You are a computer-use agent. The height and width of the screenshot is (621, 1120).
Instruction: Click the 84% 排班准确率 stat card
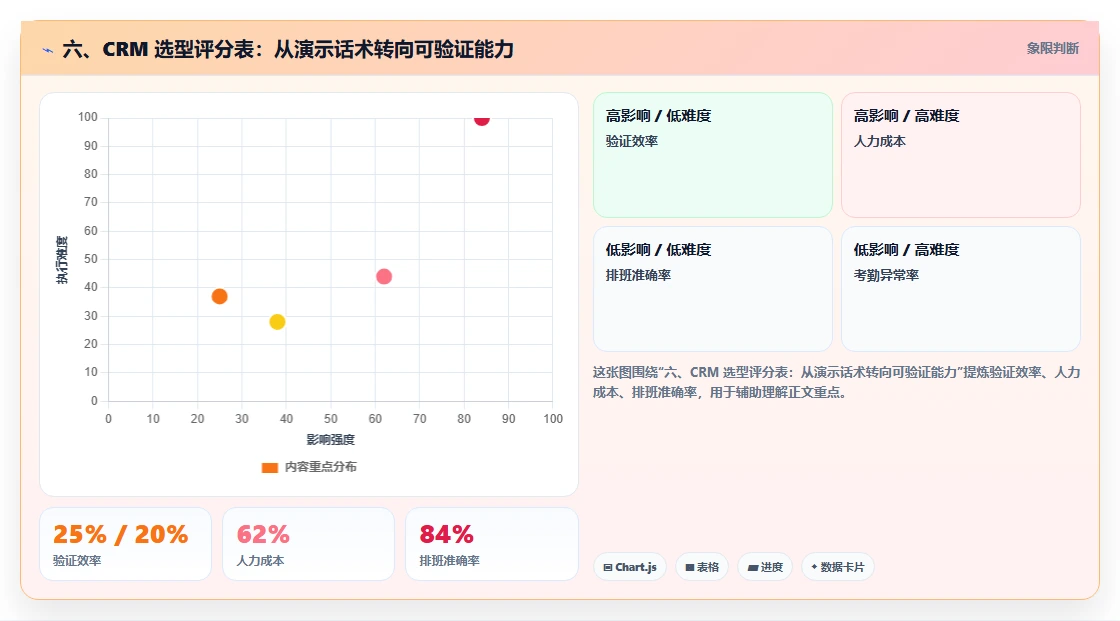[491, 544]
